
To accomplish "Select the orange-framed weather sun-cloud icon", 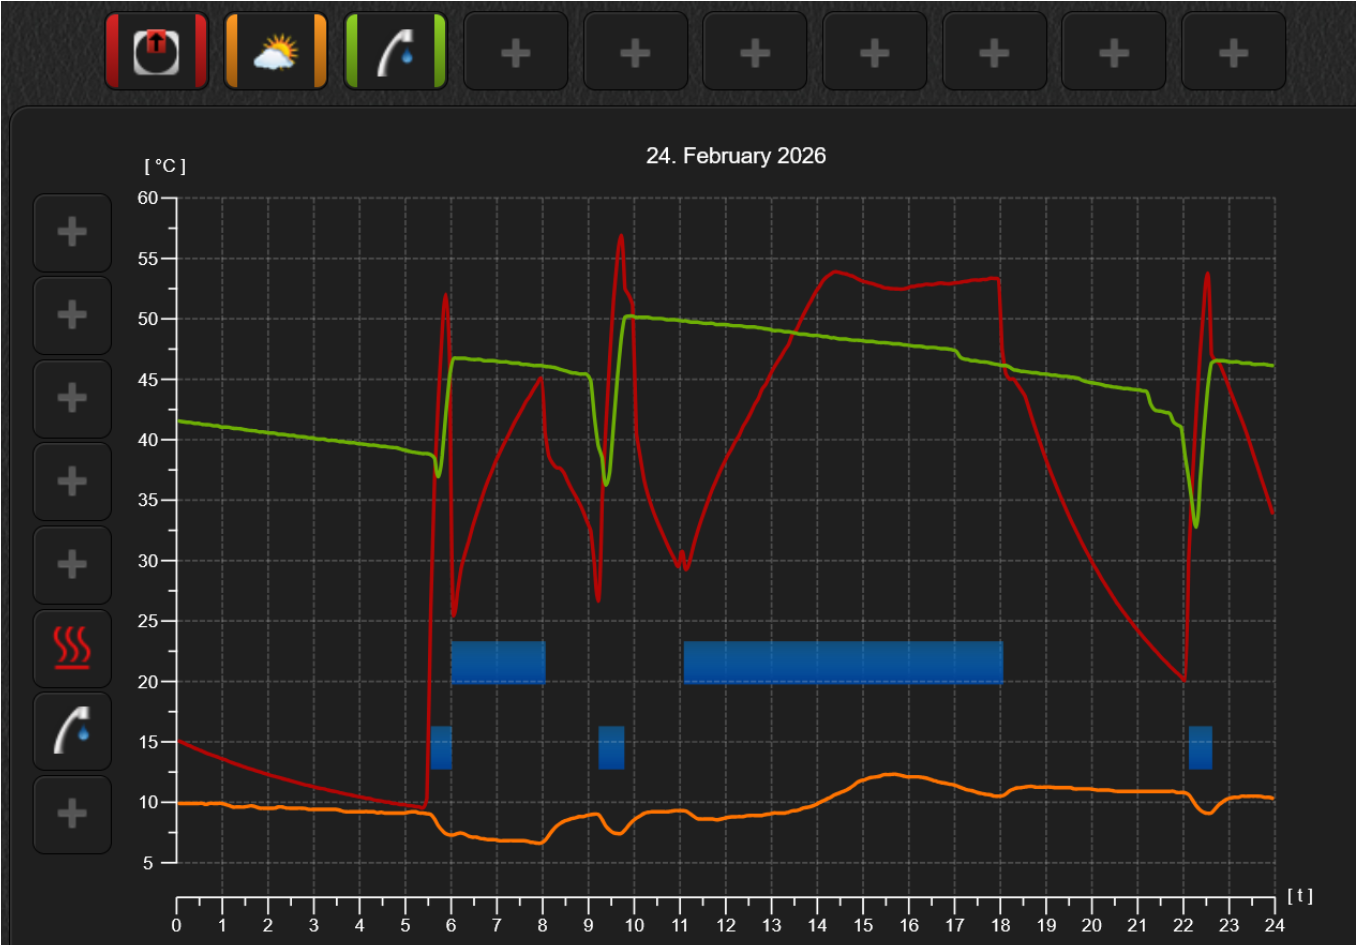I will coord(276,51).
